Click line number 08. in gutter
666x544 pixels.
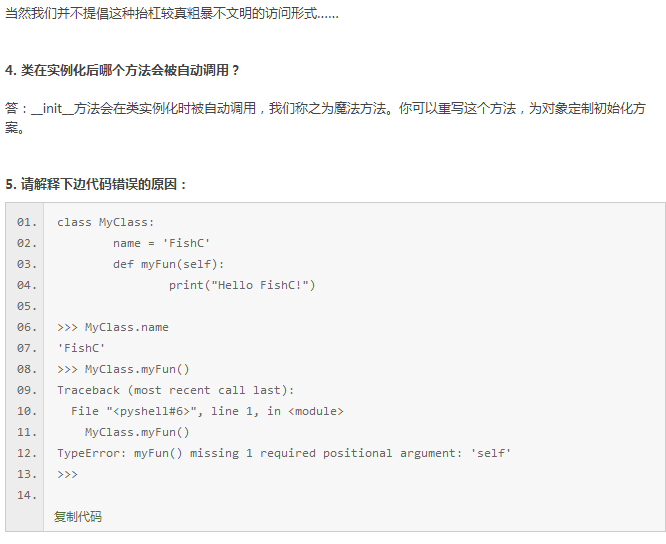(27, 369)
